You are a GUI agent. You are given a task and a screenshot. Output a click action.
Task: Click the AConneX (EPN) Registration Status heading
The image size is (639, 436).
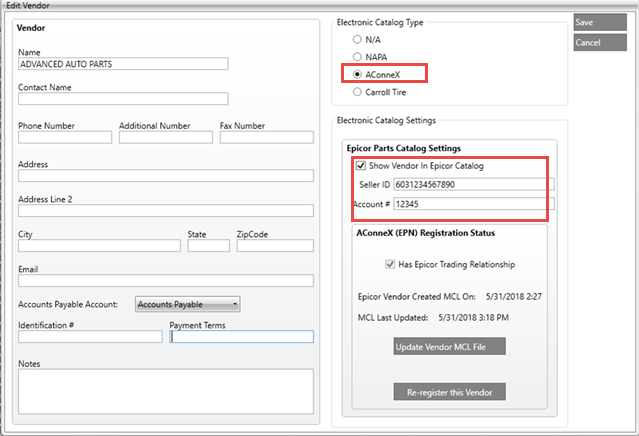tap(425, 233)
